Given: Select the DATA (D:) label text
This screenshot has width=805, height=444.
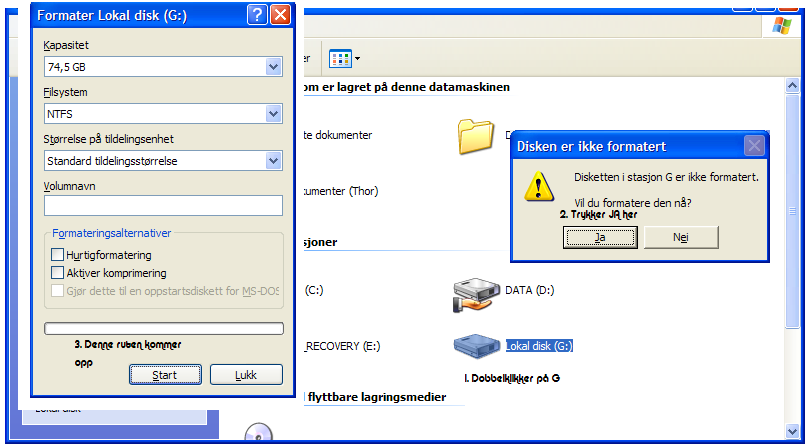Looking at the screenshot, I should (530, 291).
